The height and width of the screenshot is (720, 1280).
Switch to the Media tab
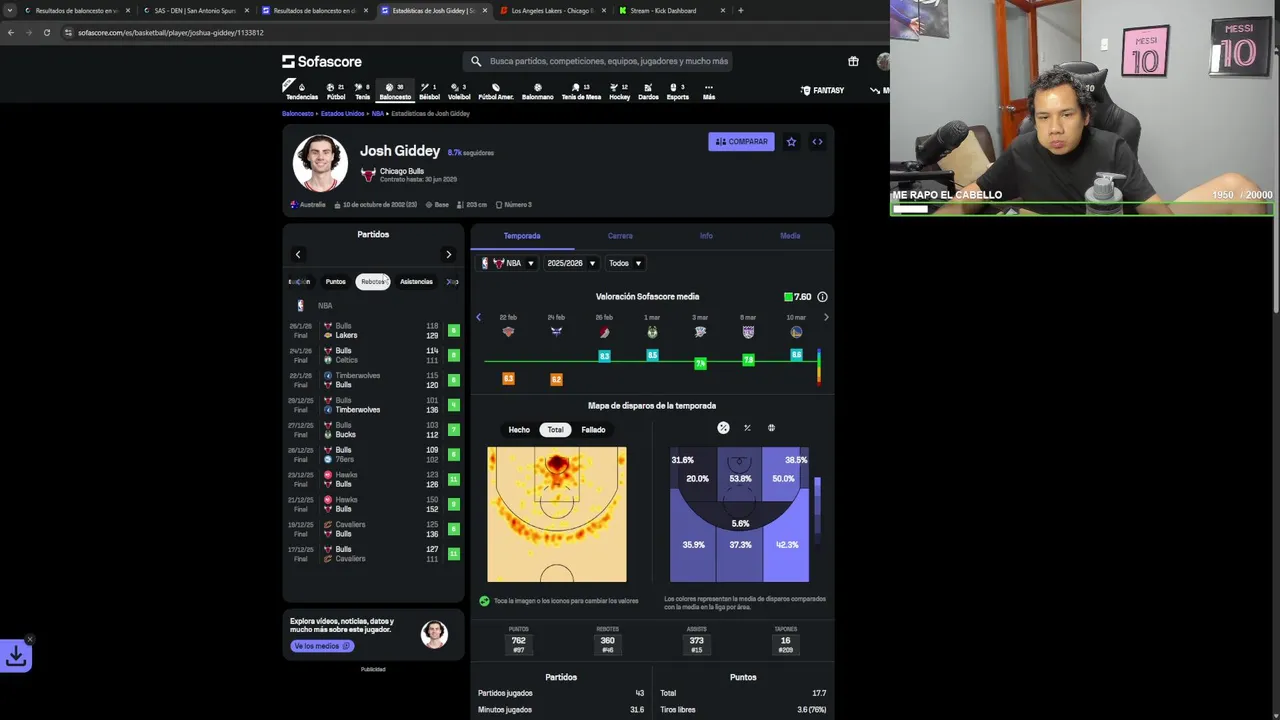click(790, 236)
